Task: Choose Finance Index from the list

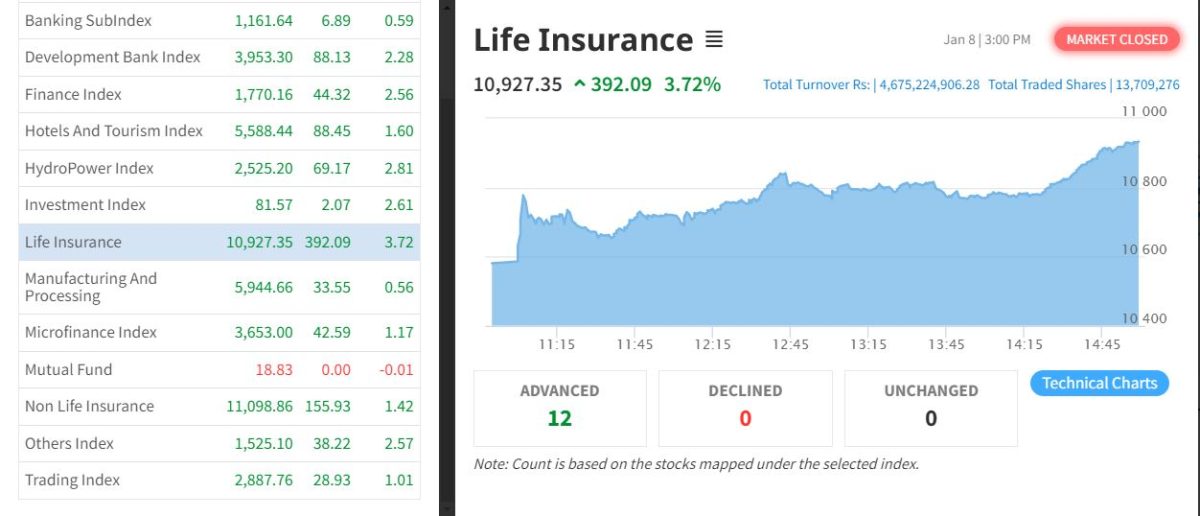Action: coord(73,94)
